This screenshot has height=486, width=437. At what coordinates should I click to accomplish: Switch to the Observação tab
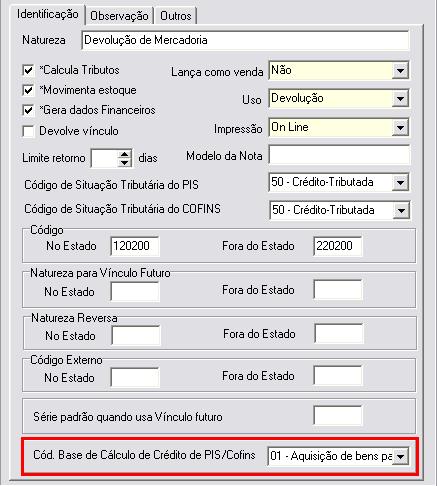[x=119, y=16]
